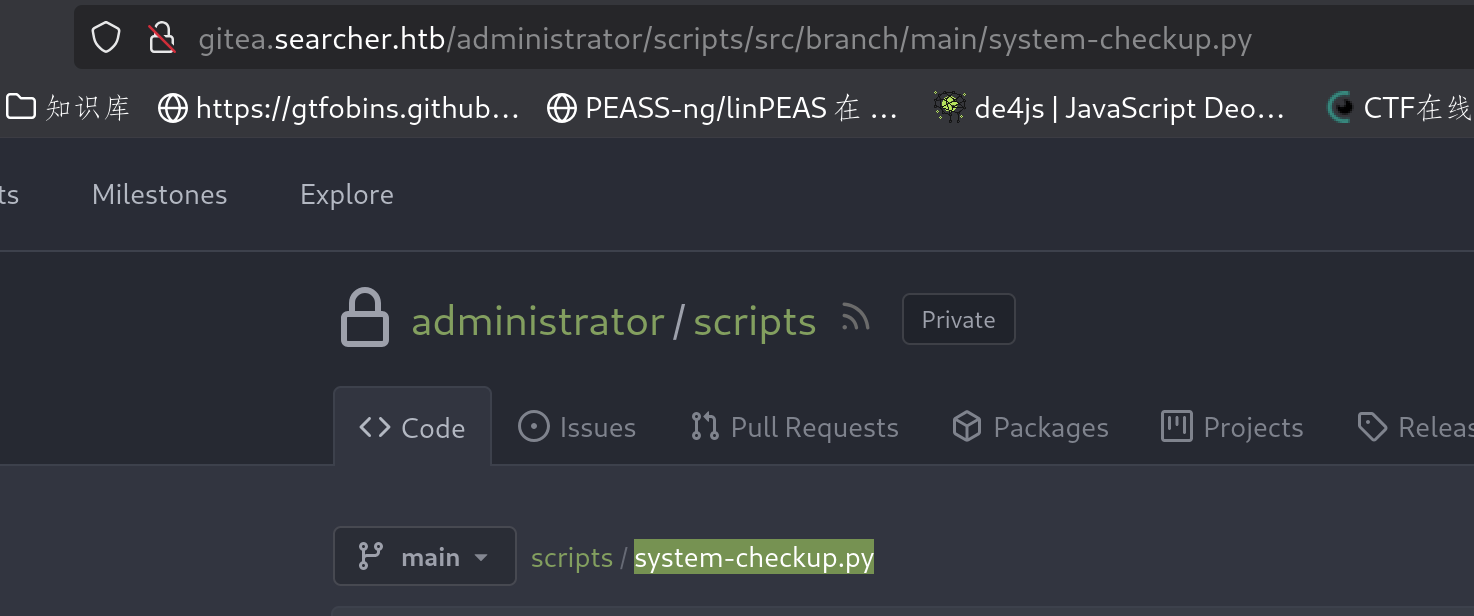
Task: Open the PEASS-ng/linPEAS bookmark
Action: [x=722, y=108]
